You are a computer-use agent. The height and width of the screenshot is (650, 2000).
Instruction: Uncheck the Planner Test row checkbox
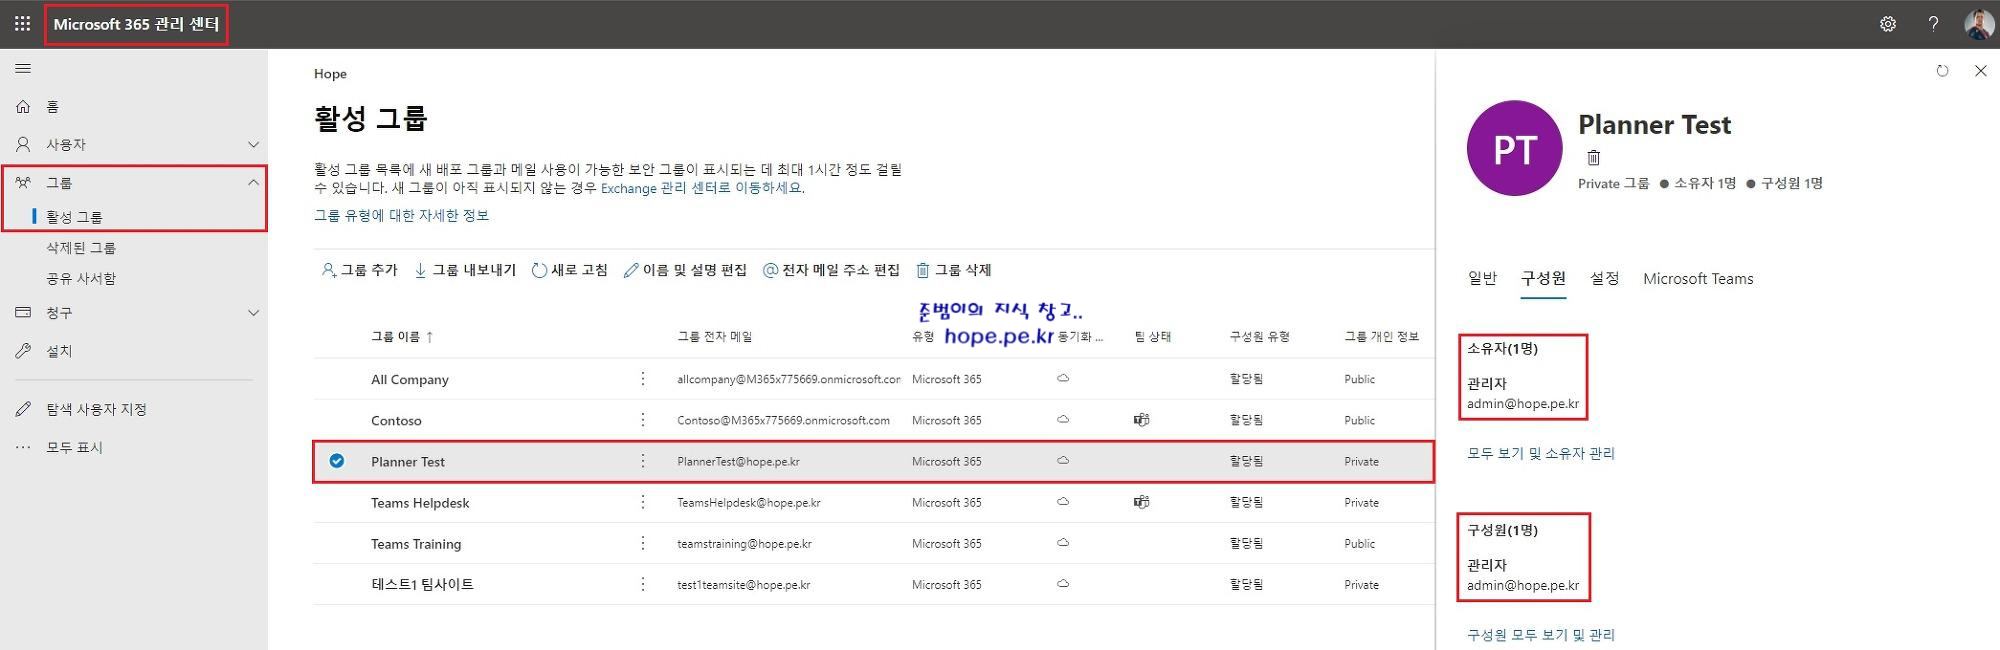click(337, 461)
